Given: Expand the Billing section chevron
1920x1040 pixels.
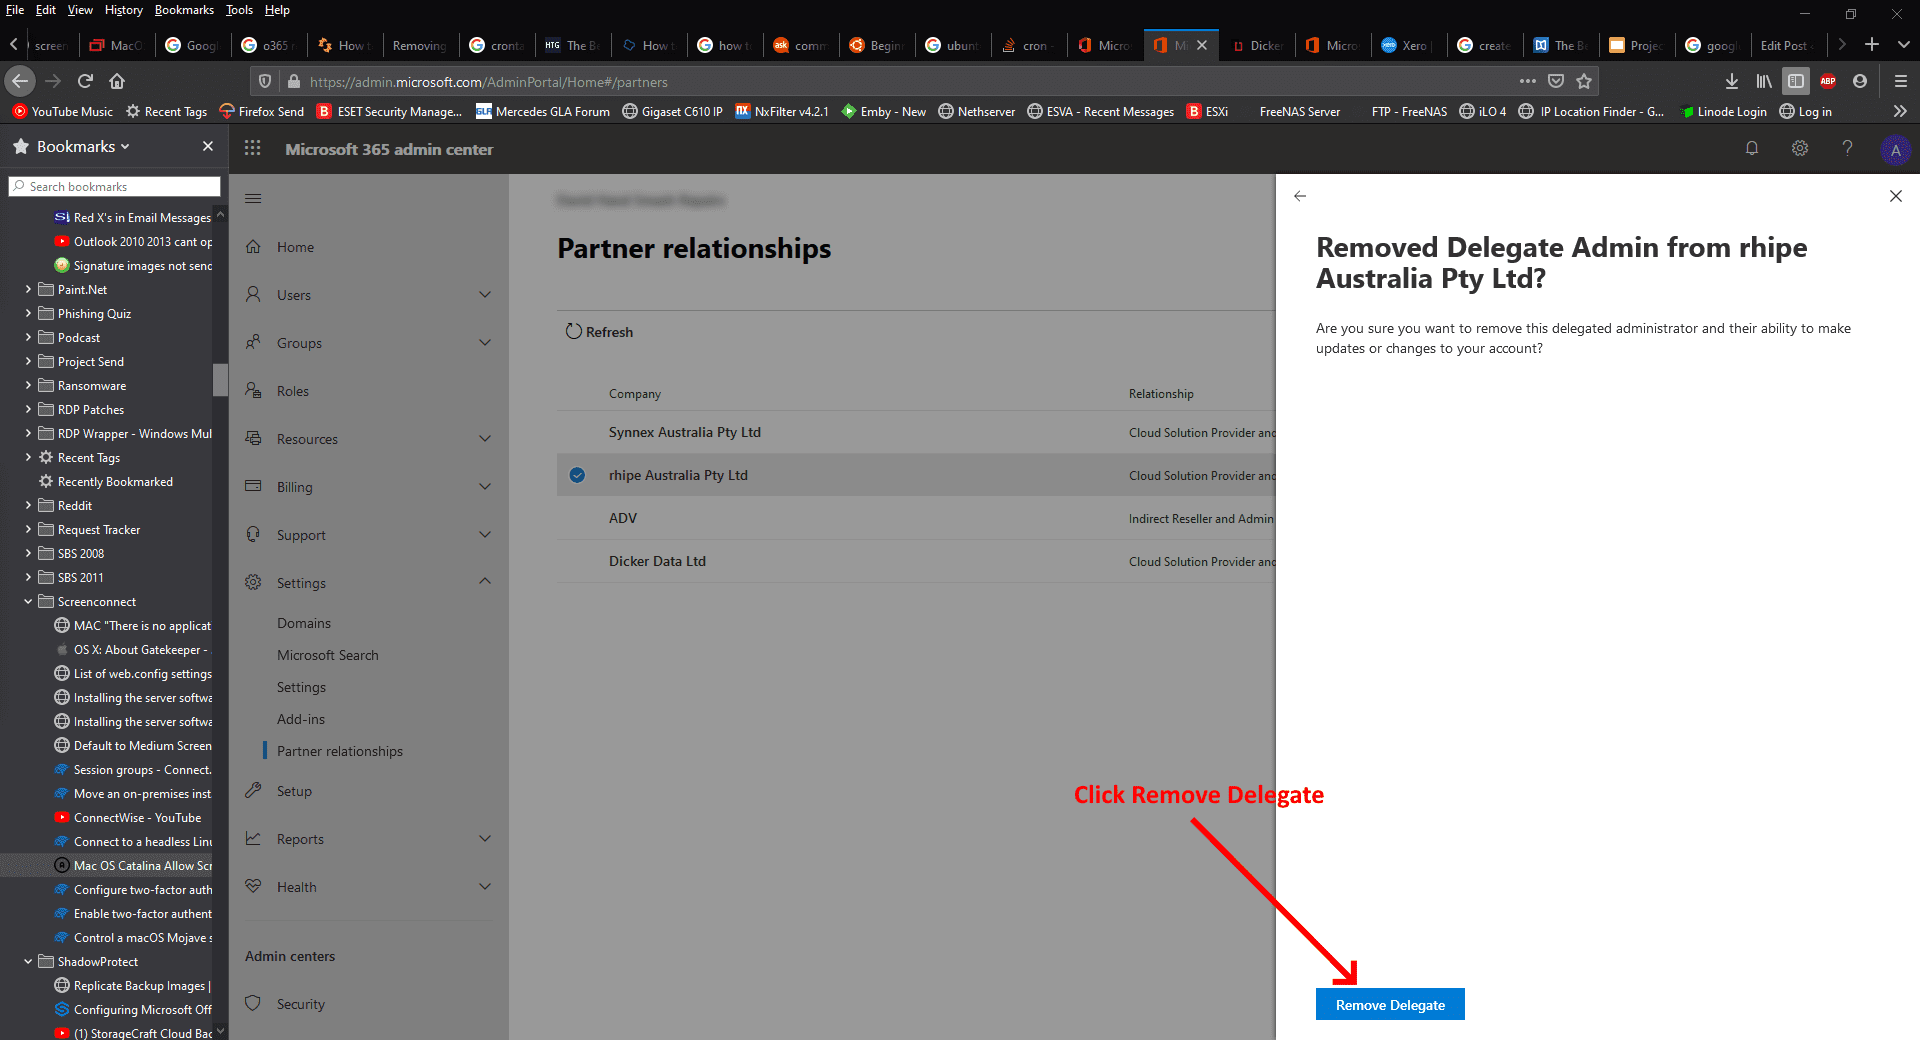Looking at the screenshot, I should click(x=485, y=486).
